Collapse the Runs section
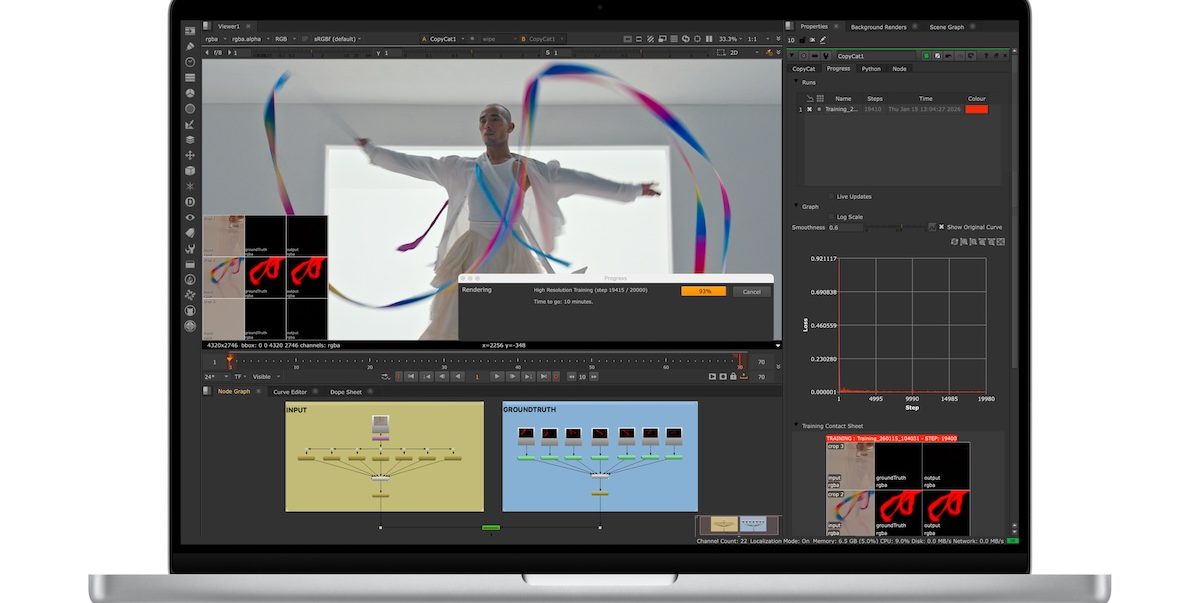 [x=796, y=82]
